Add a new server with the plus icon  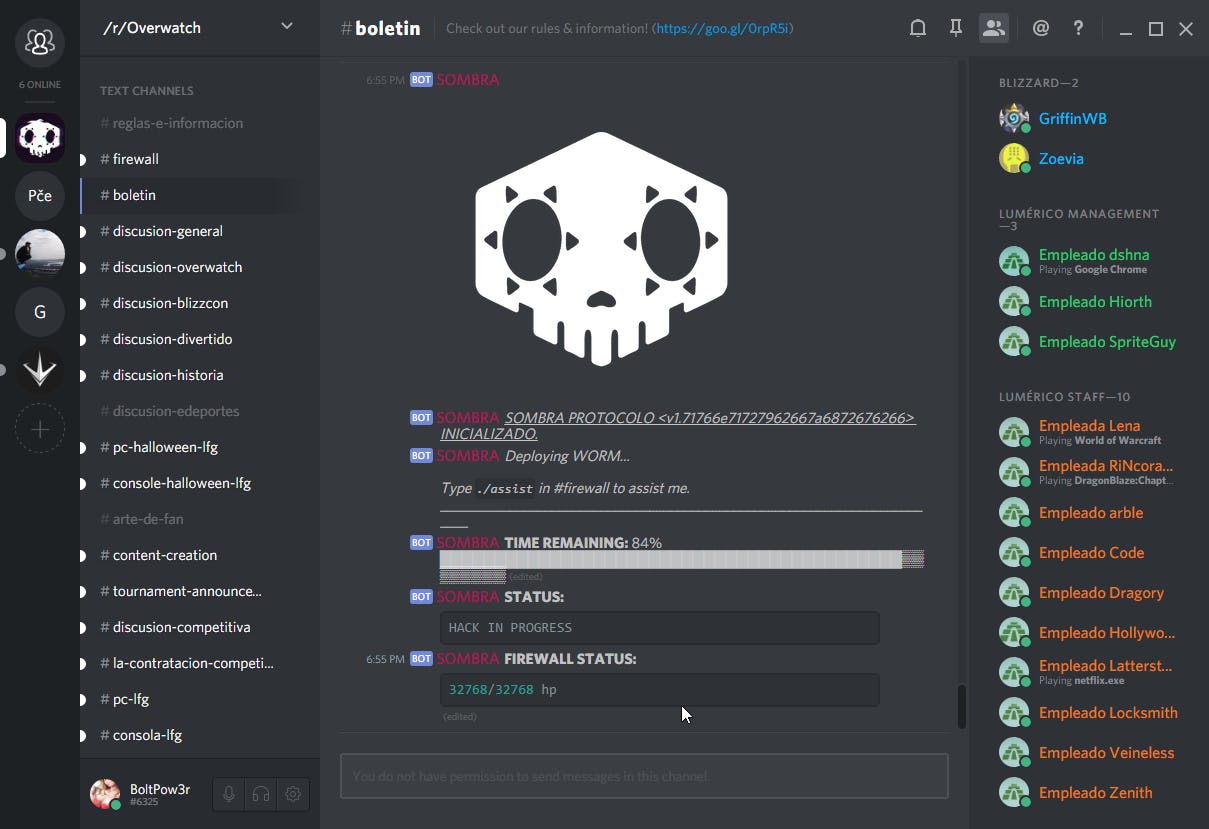click(39, 428)
